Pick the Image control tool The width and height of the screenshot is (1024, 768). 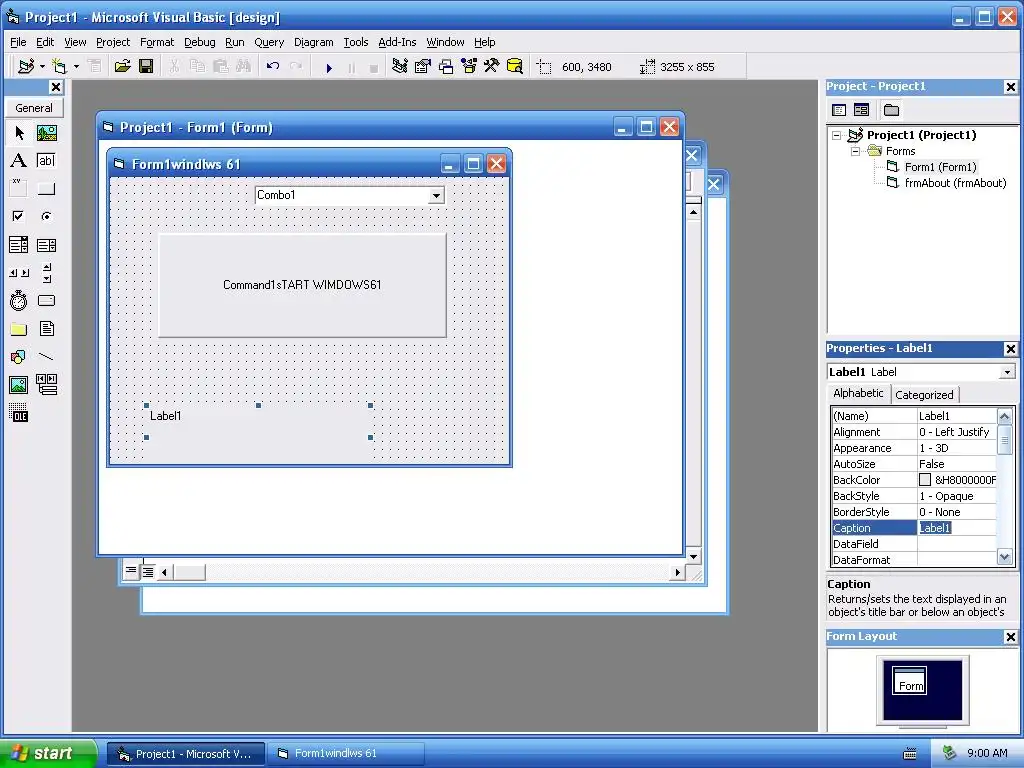pyautogui.click(x=19, y=385)
